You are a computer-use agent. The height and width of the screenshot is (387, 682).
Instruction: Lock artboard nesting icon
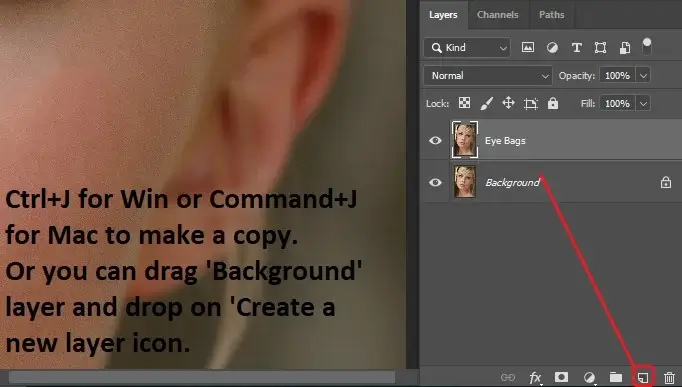[531, 103]
